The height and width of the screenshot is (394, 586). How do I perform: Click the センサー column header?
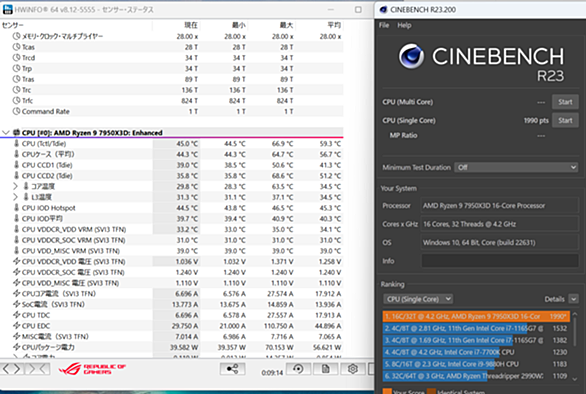point(13,25)
